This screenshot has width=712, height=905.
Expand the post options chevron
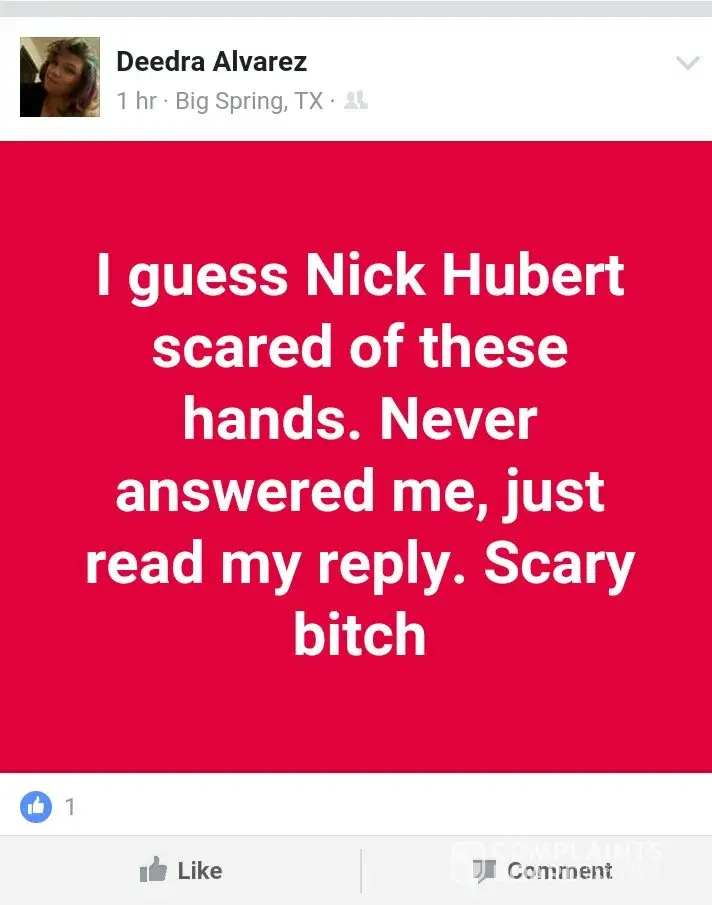coord(688,62)
